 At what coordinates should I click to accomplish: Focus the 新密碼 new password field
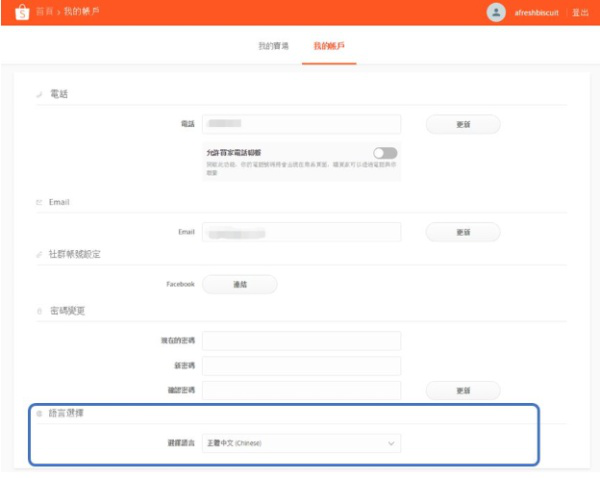(300, 366)
